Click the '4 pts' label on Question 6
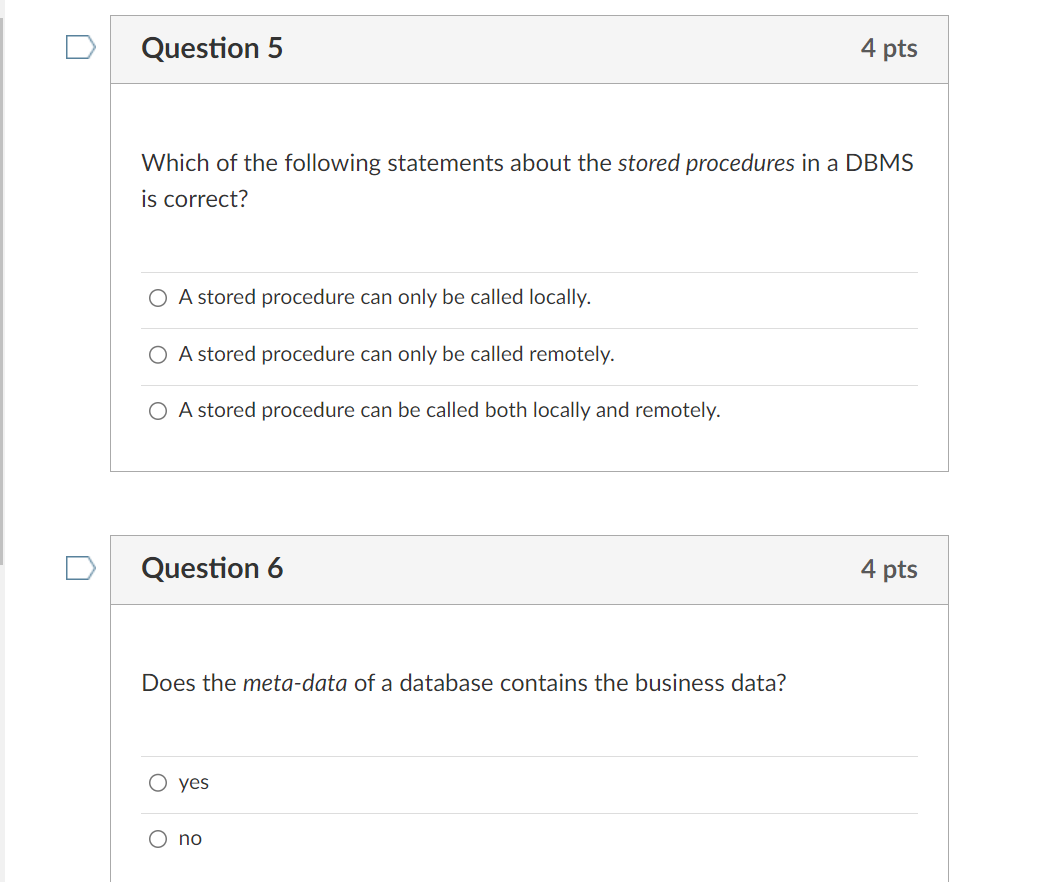 click(888, 569)
